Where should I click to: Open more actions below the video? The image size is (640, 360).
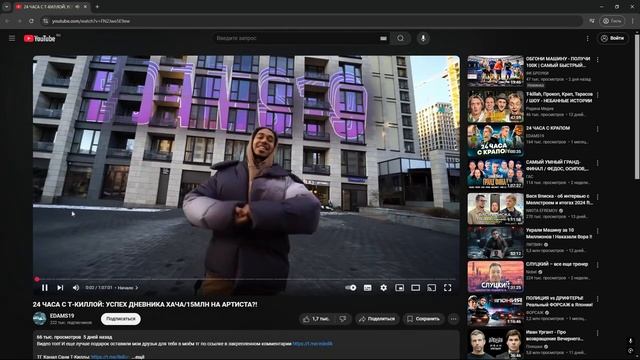[453, 319]
